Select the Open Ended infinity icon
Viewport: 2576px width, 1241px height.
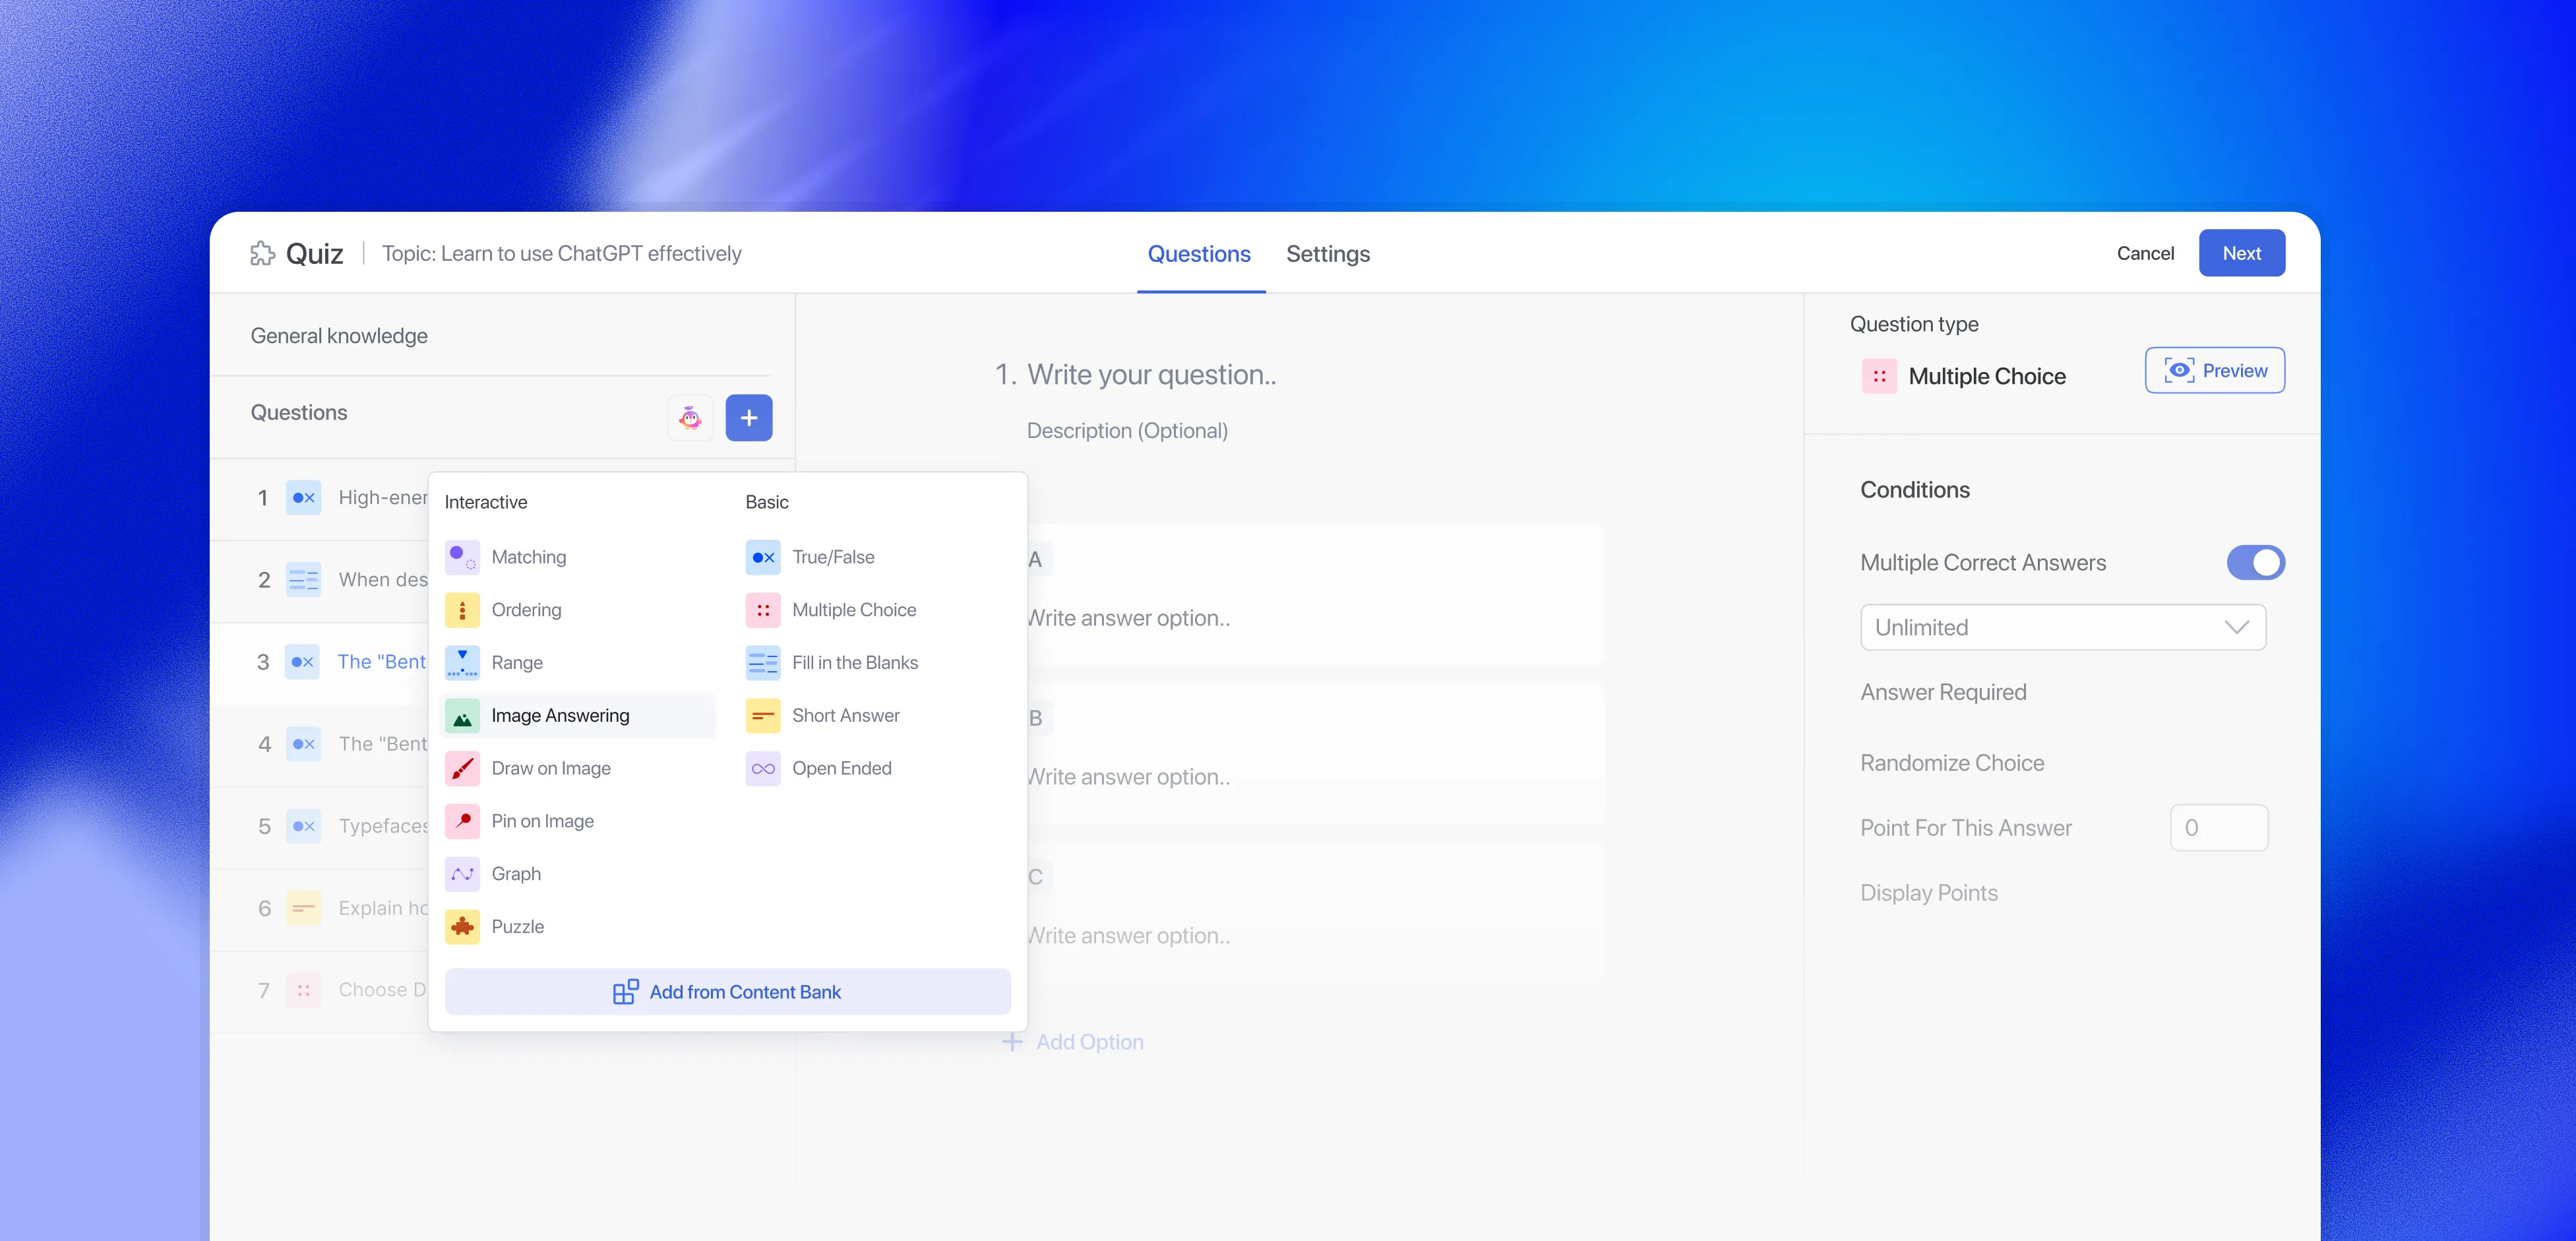[763, 768]
